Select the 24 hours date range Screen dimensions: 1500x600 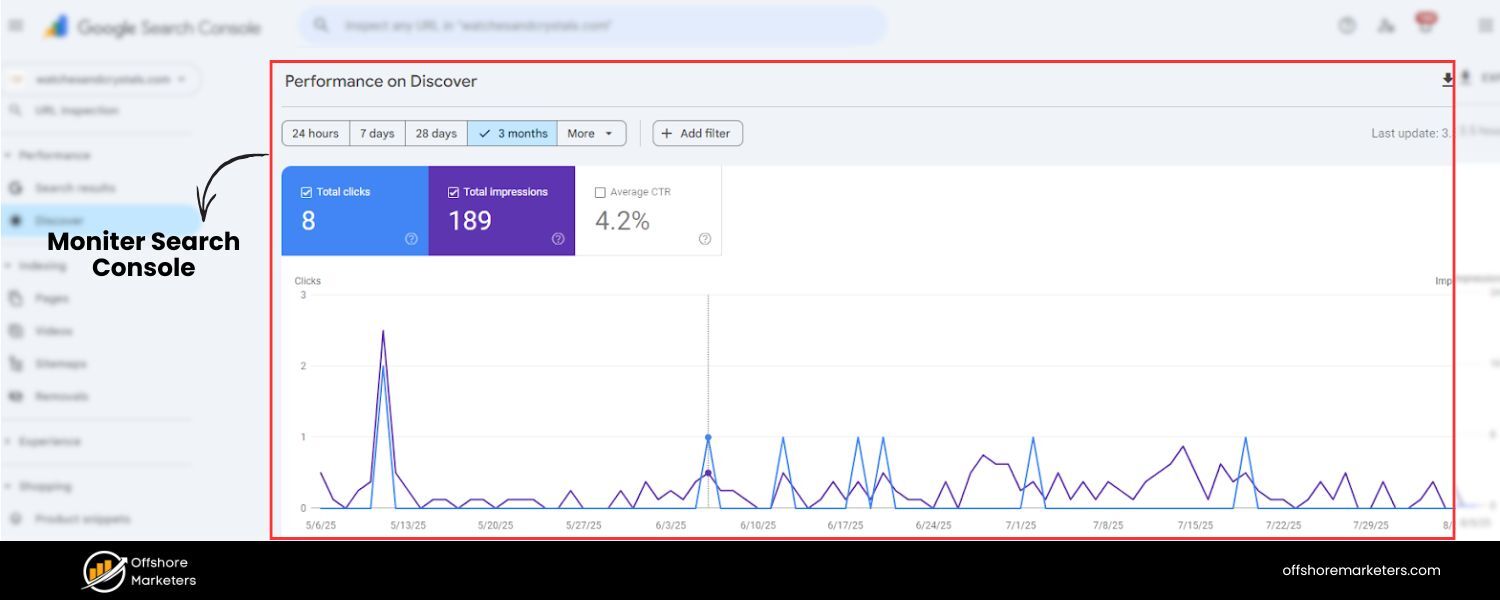tap(315, 132)
